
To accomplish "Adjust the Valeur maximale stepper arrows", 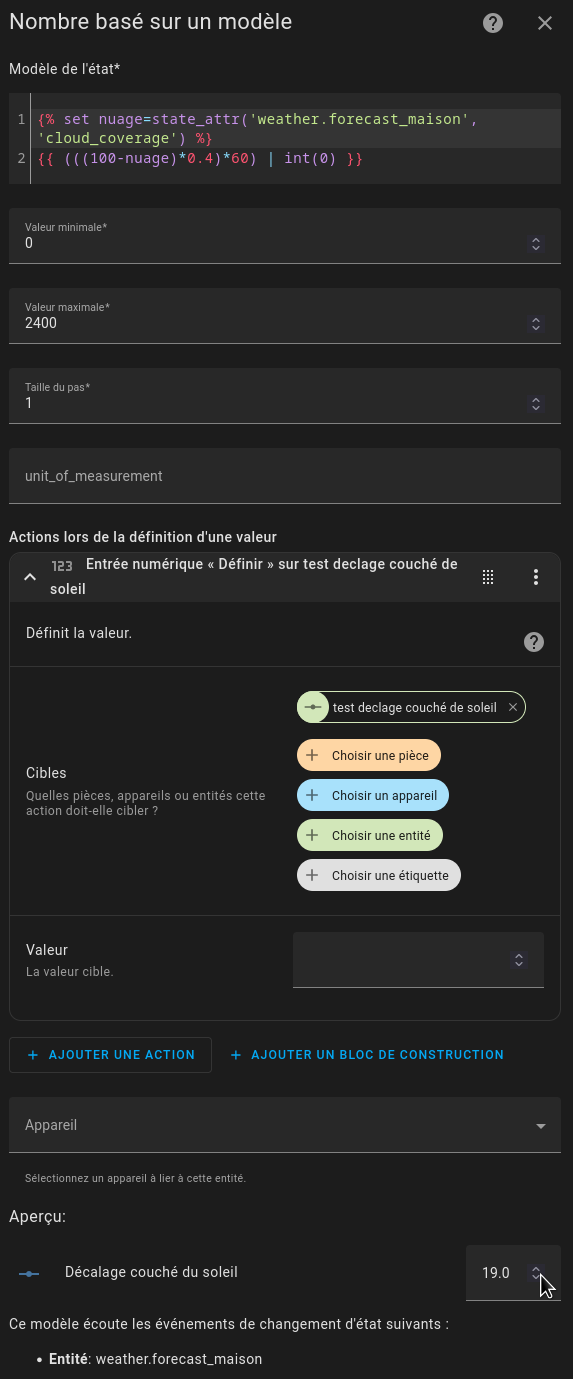I will (x=536, y=324).
